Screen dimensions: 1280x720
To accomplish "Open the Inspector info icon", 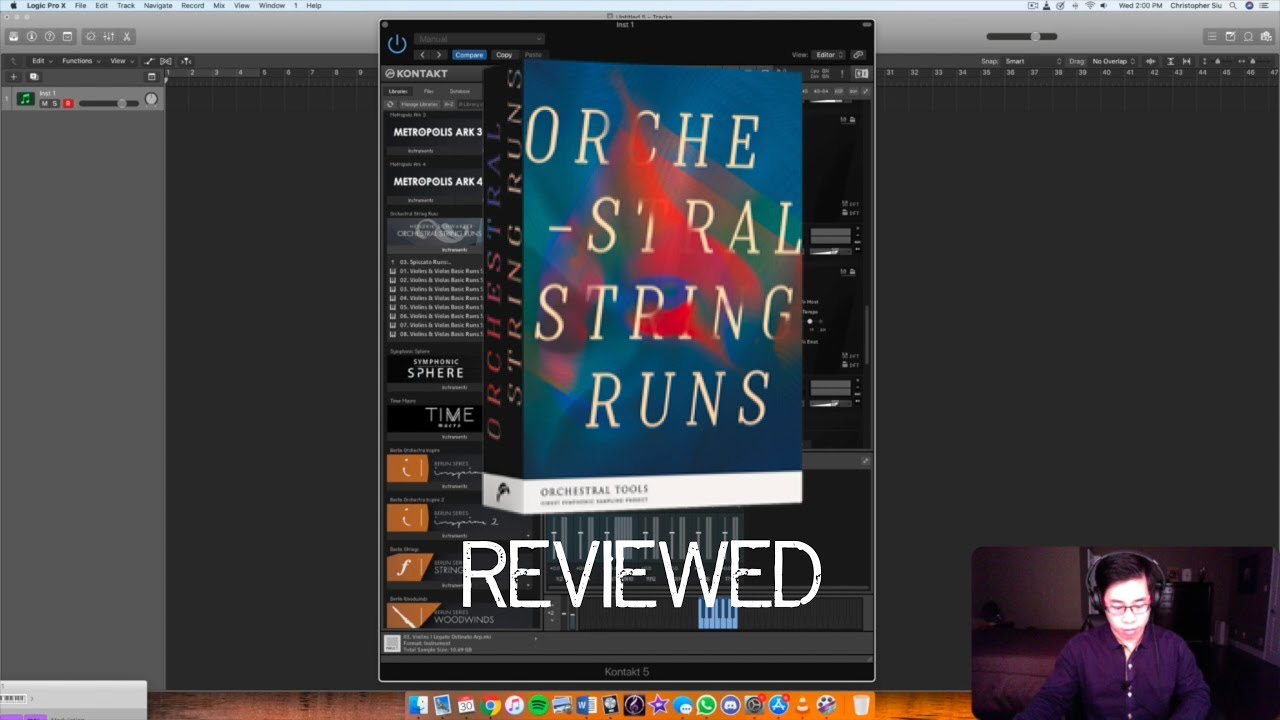I will coord(32,37).
